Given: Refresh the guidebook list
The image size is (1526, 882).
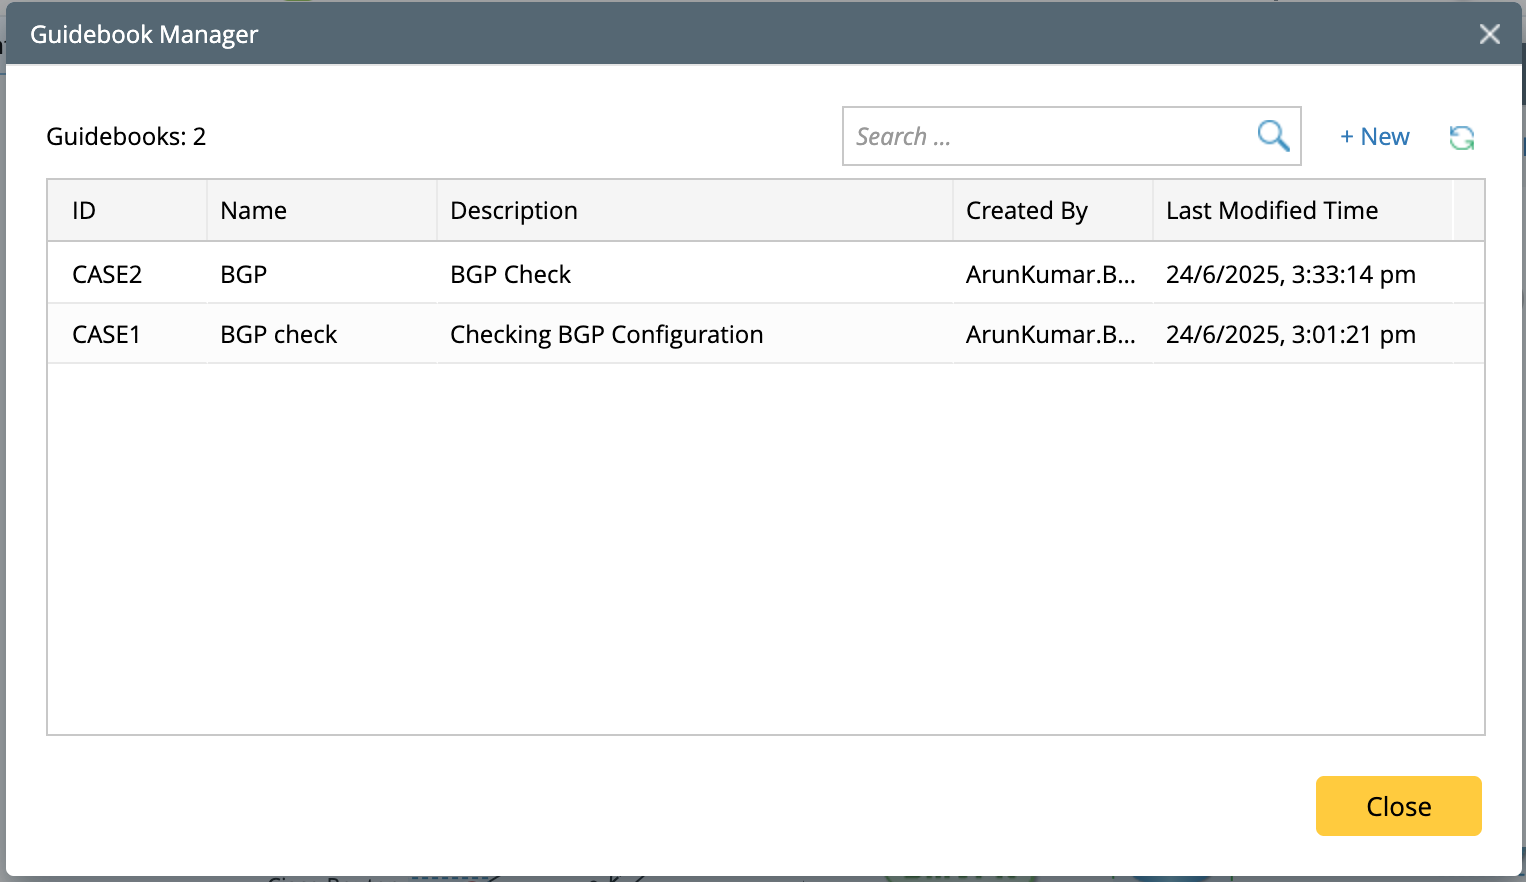Looking at the screenshot, I should 1461,137.
